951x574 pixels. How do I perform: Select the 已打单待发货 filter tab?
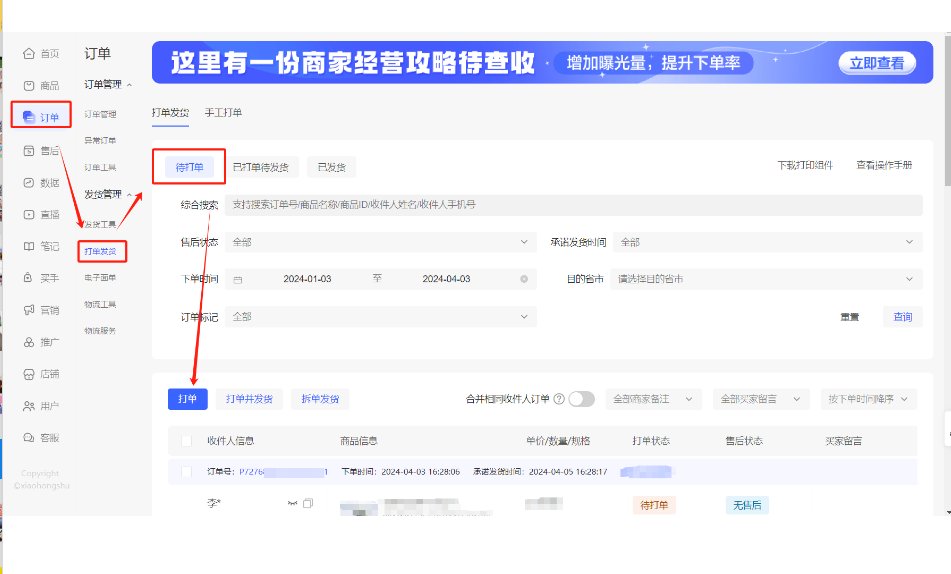(x=260, y=167)
